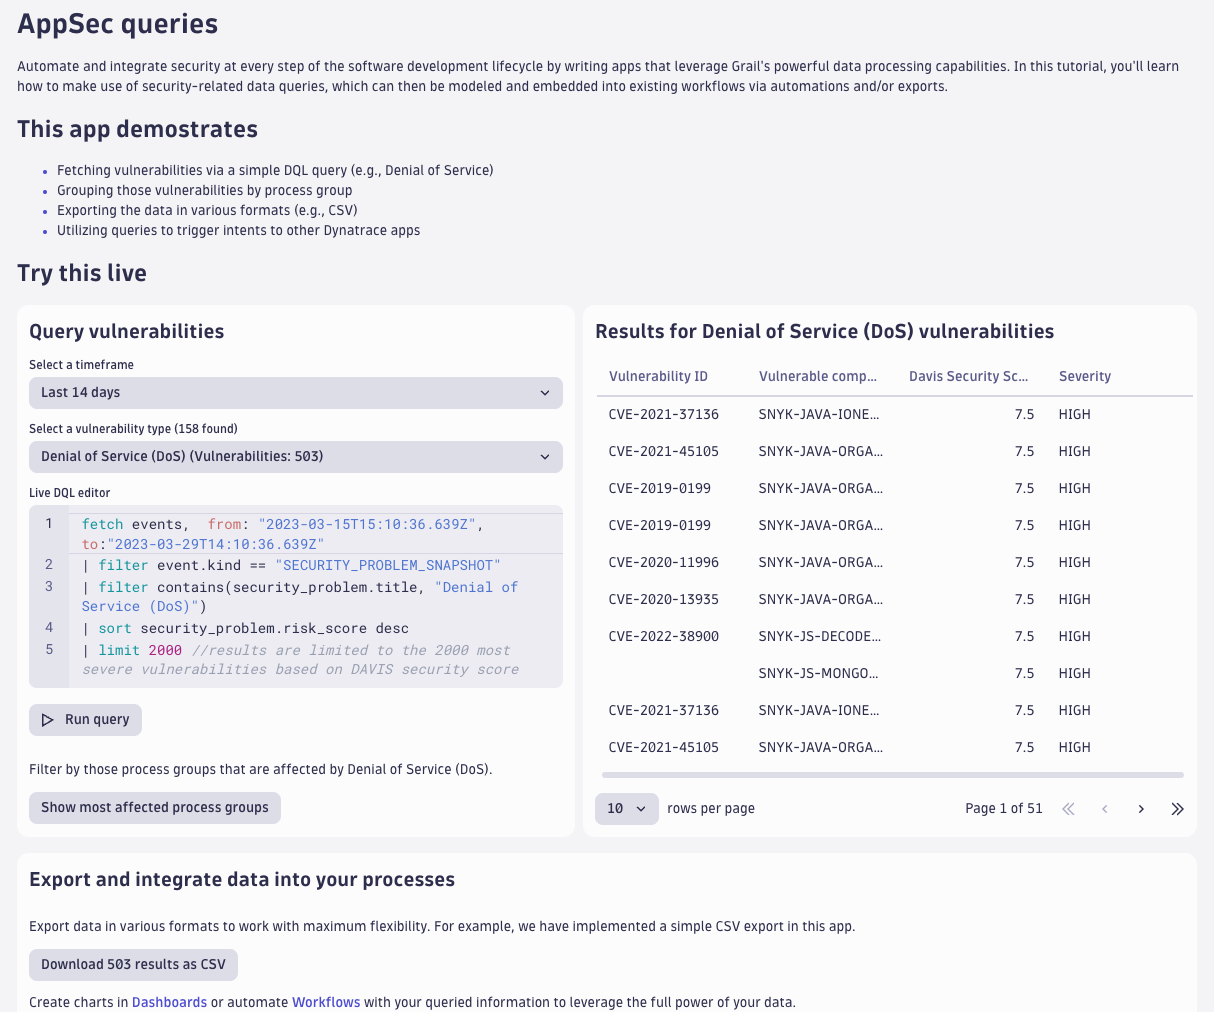1214x1012 pixels.
Task: Sort by Severity column header
Action: 1085,377
